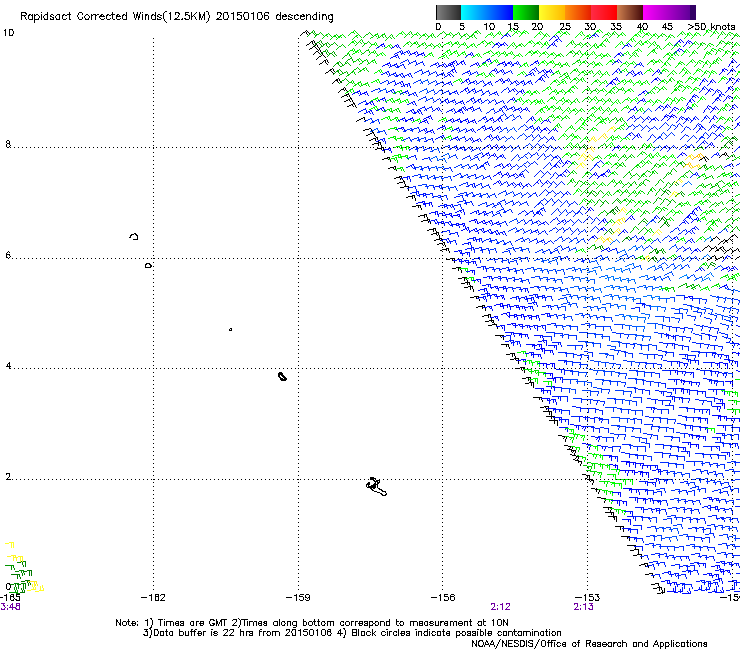This screenshot has height=650, width=740.
Task: Click the purple time stamp '2:13'
Action: click(583, 607)
